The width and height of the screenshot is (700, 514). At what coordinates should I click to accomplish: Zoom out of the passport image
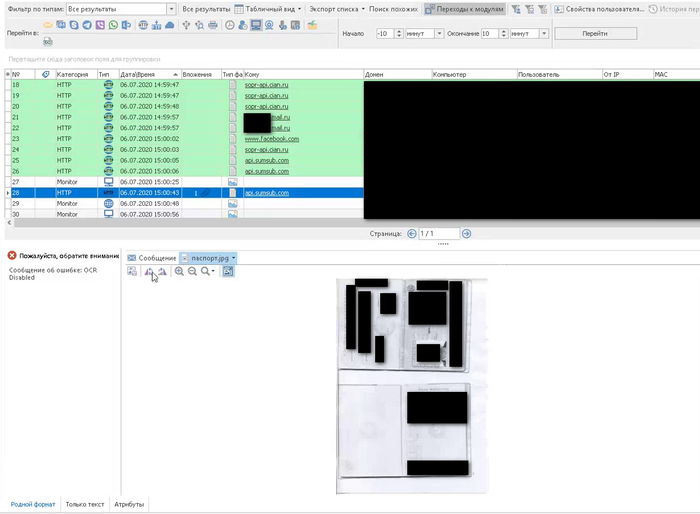tap(192, 272)
